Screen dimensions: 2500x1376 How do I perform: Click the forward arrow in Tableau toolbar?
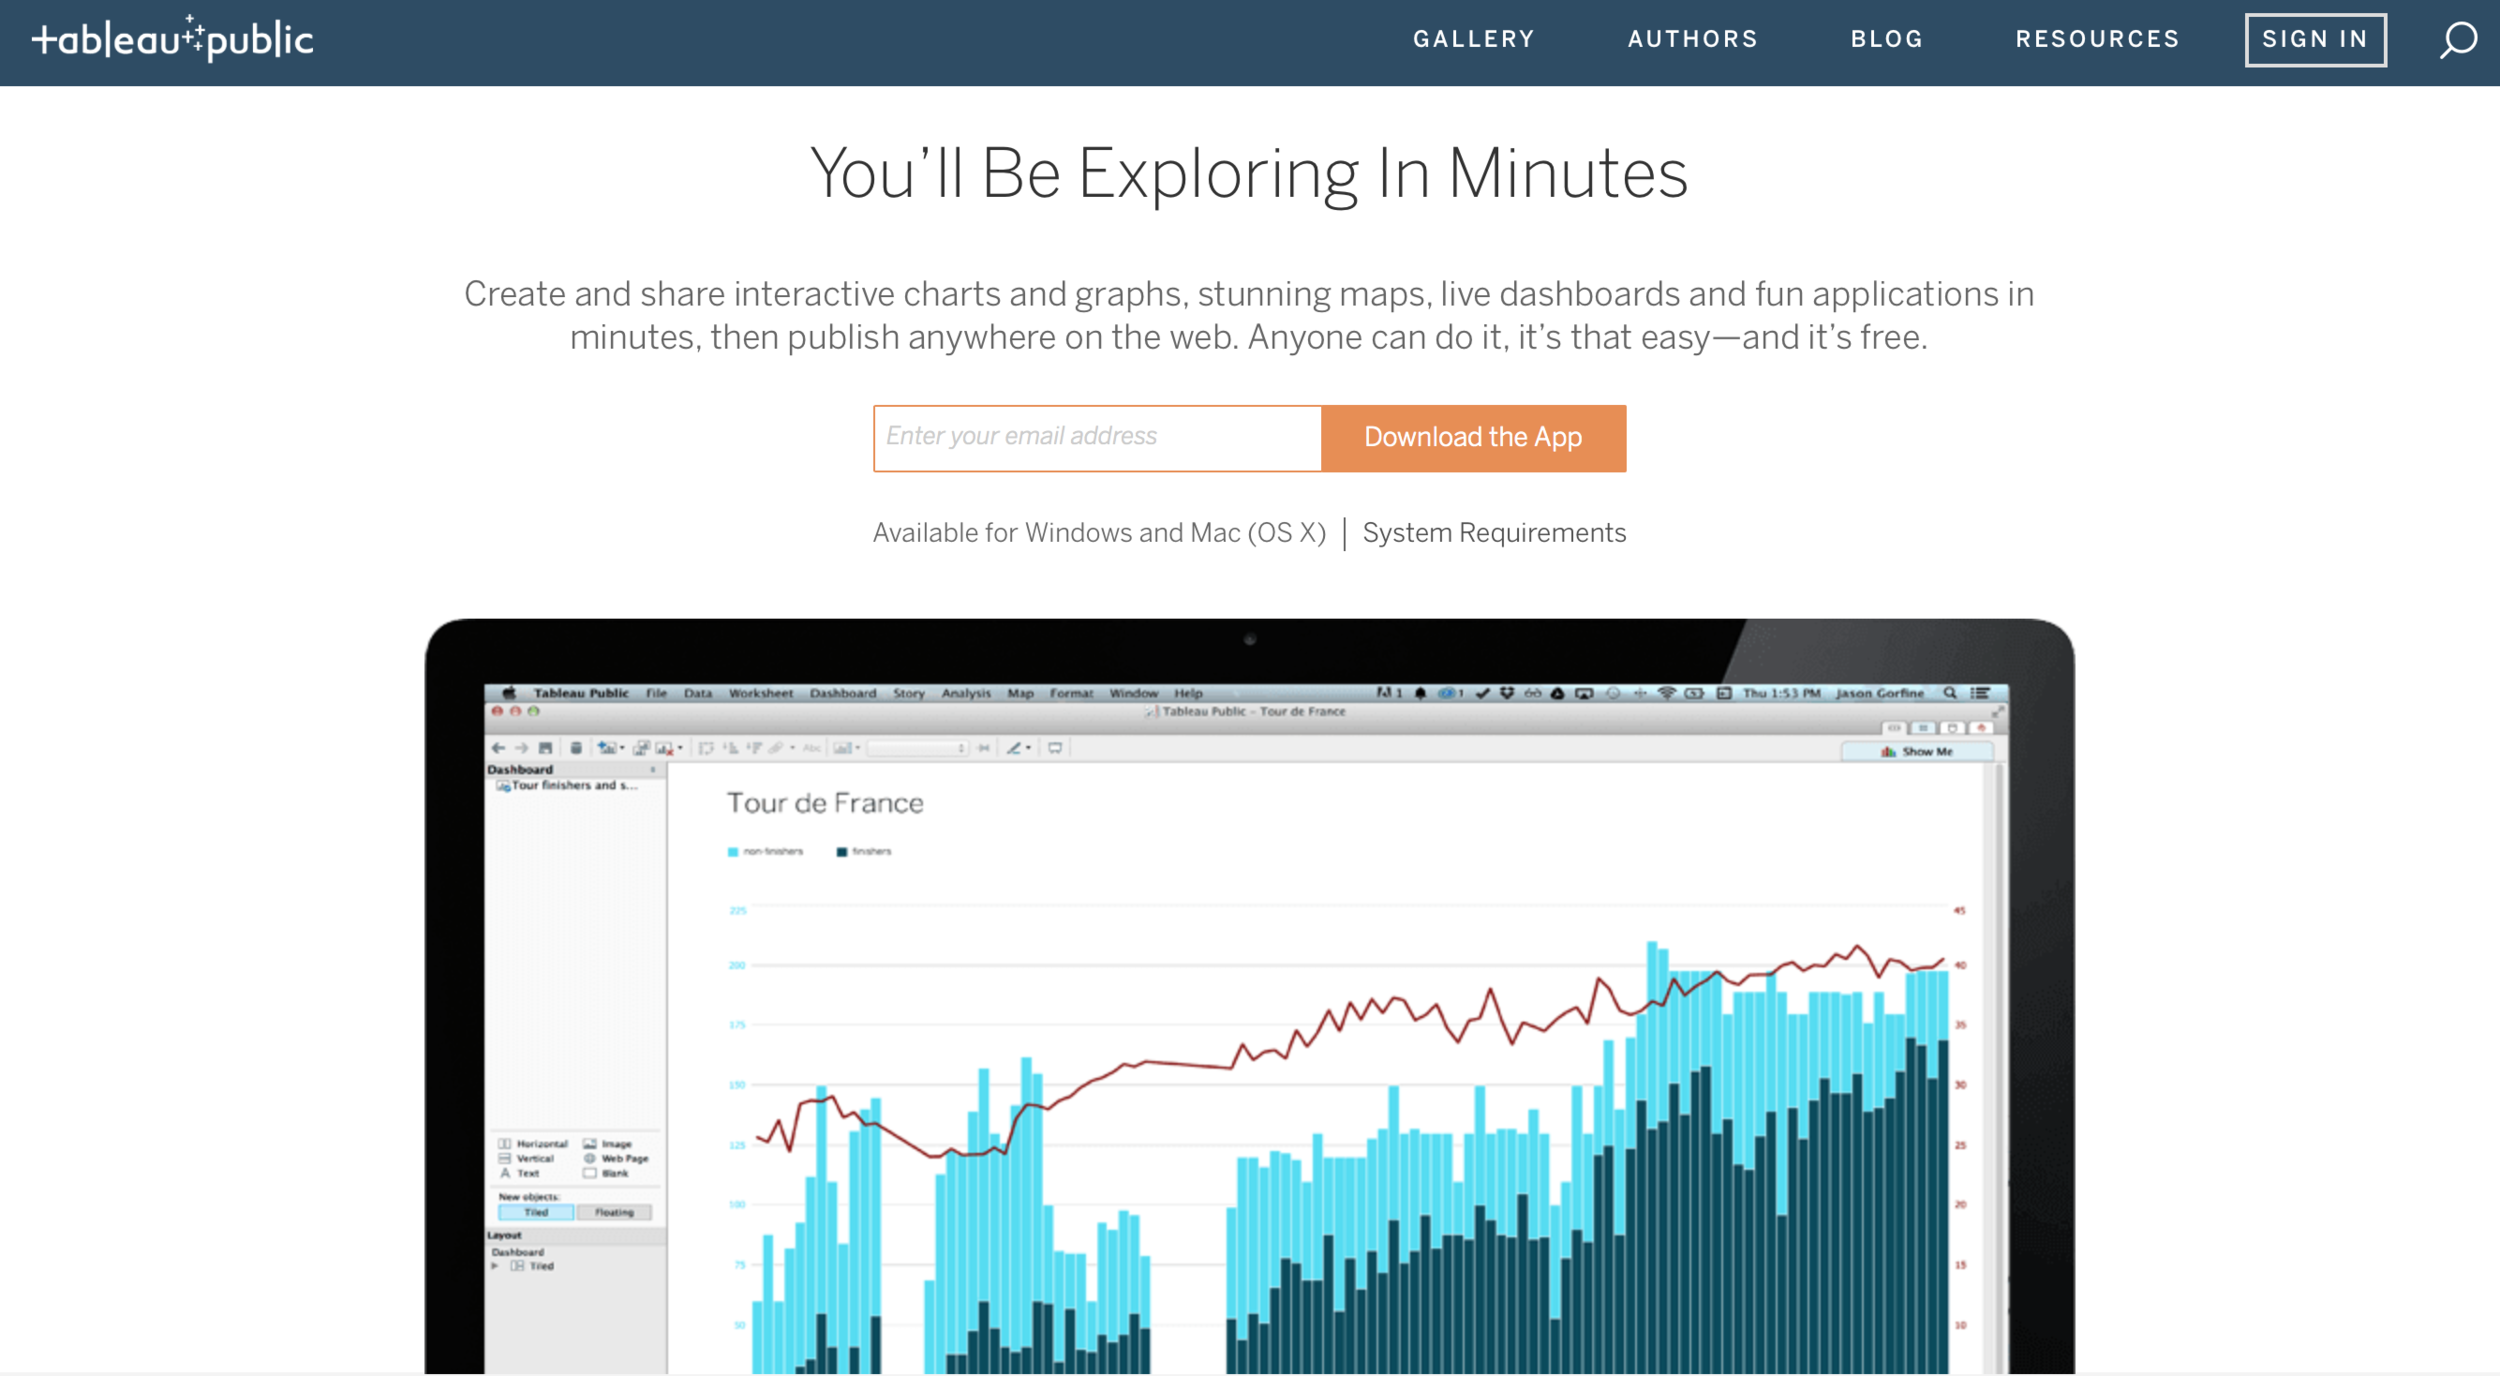point(521,748)
